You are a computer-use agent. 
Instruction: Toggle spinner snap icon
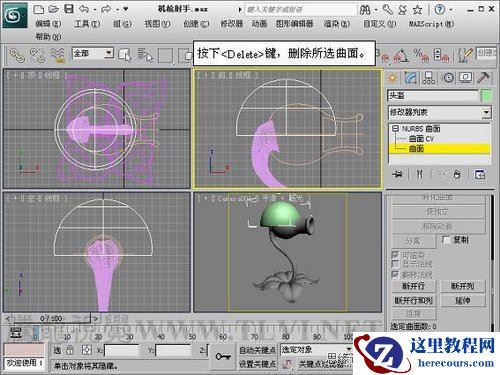point(441,55)
